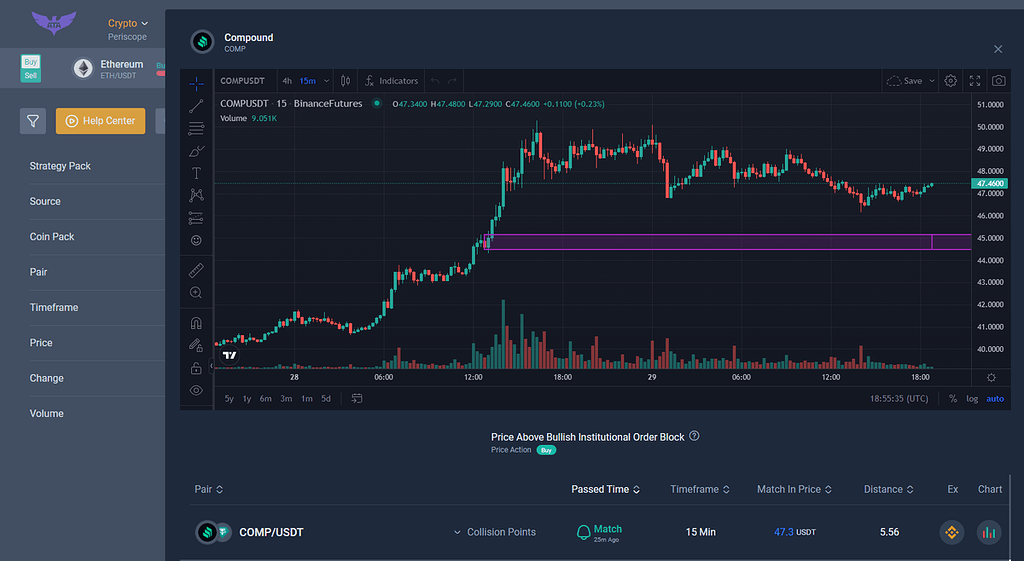This screenshot has height=561, width=1024.
Task: Expand the Save layout dropdown arrow
Action: pyautogui.click(x=932, y=81)
